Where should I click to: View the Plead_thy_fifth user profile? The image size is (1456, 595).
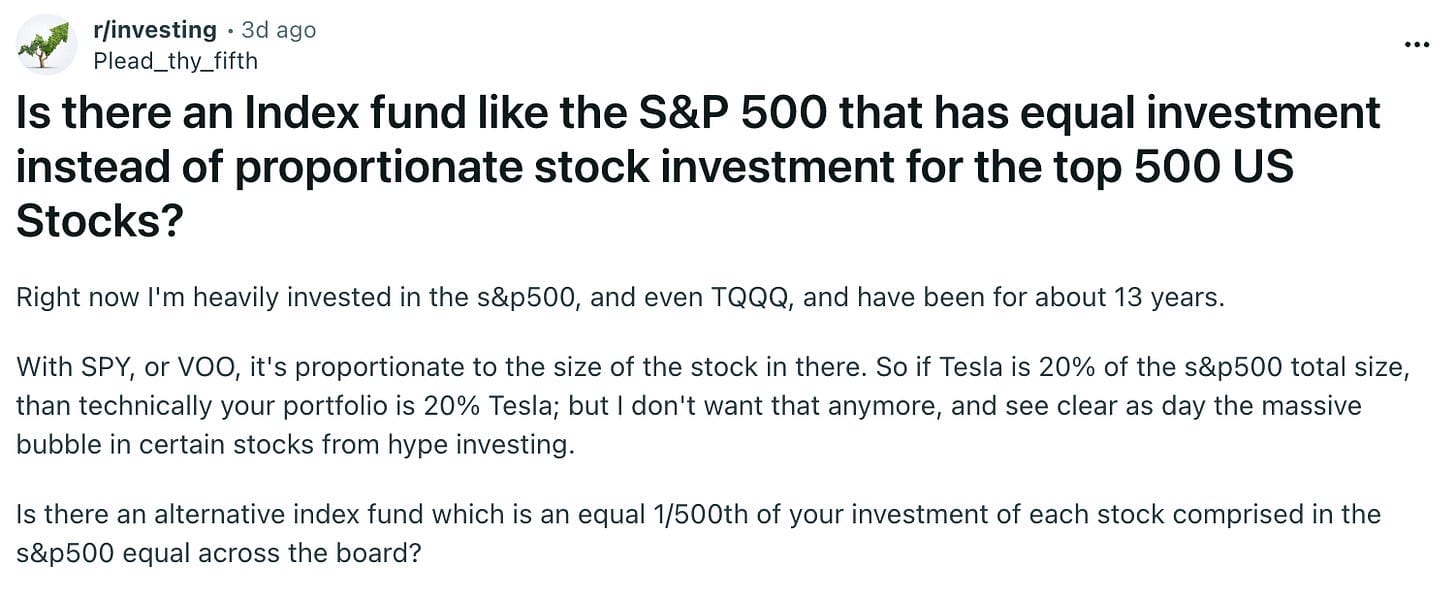[175, 61]
